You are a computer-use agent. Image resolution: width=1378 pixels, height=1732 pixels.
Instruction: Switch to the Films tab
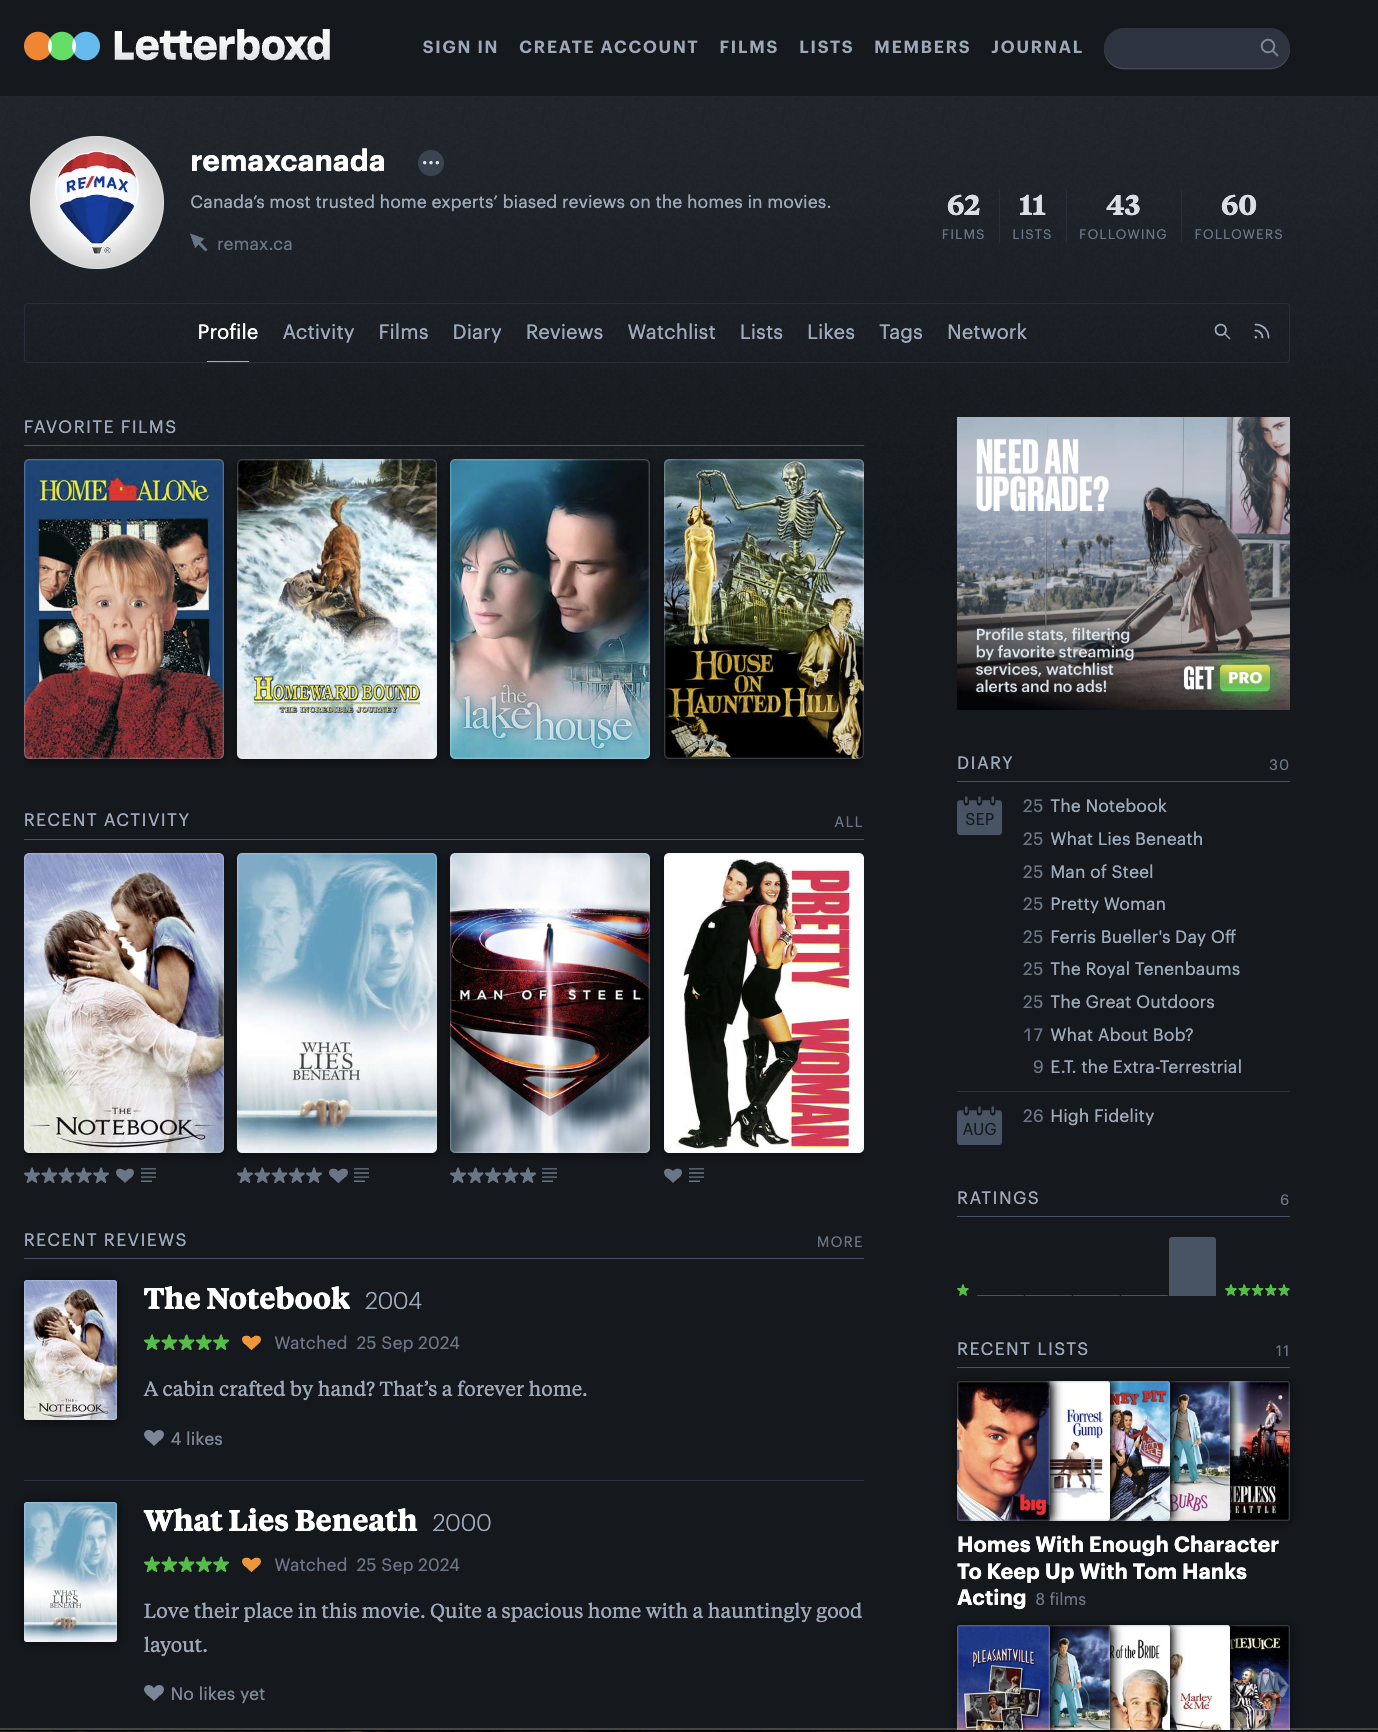(x=403, y=332)
